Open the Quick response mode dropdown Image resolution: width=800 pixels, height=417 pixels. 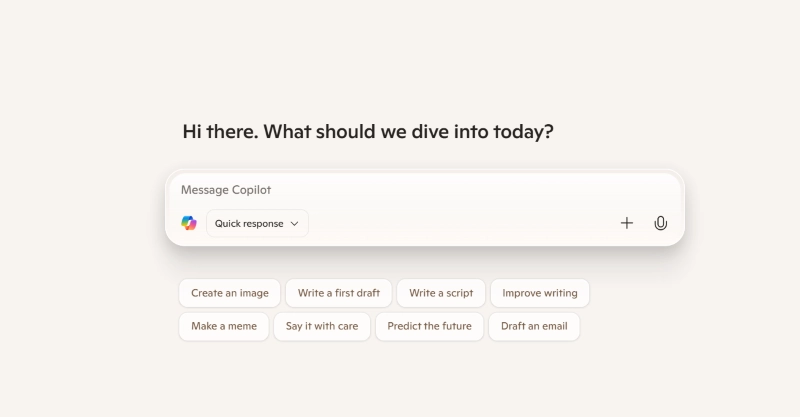pyautogui.click(x=257, y=223)
